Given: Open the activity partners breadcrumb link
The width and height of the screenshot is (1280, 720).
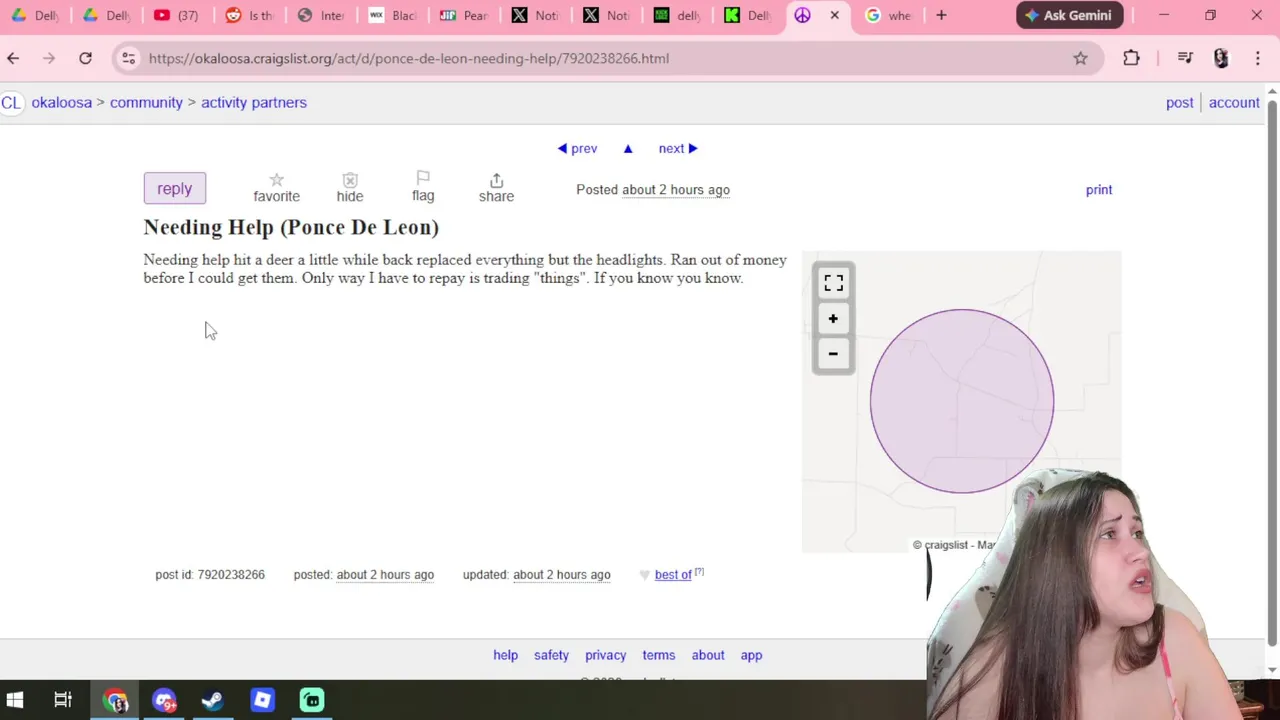Looking at the screenshot, I should [254, 102].
